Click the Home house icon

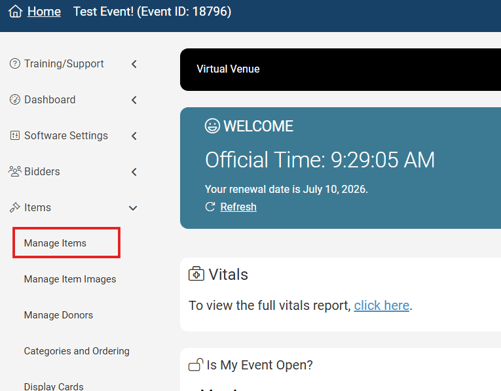pos(15,11)
